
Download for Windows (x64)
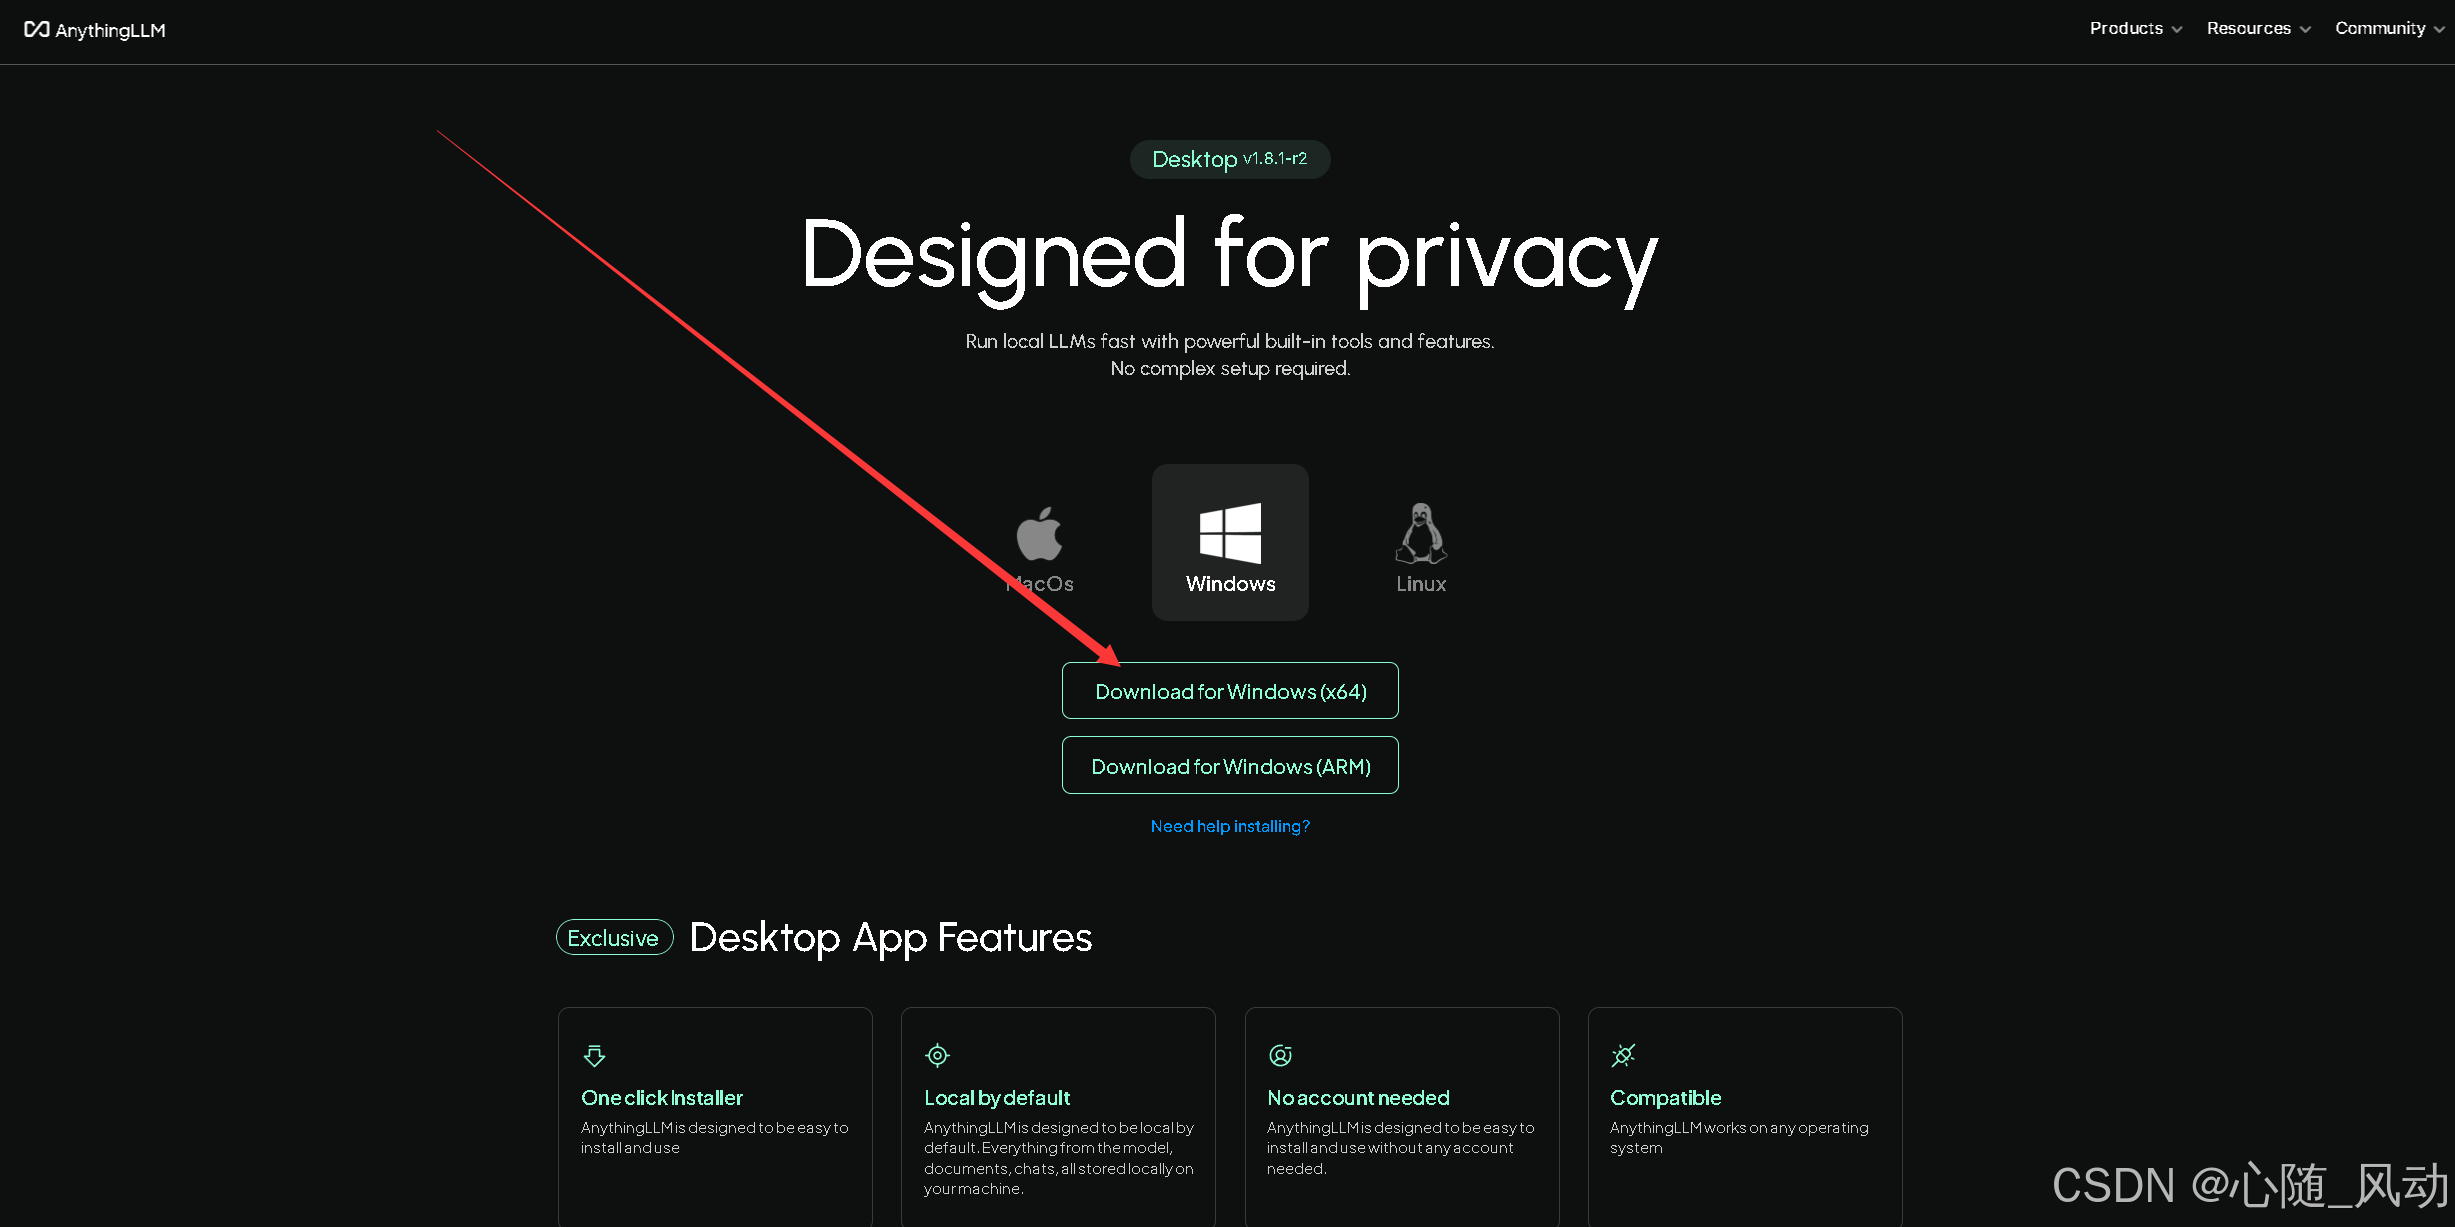[1230, 691]
